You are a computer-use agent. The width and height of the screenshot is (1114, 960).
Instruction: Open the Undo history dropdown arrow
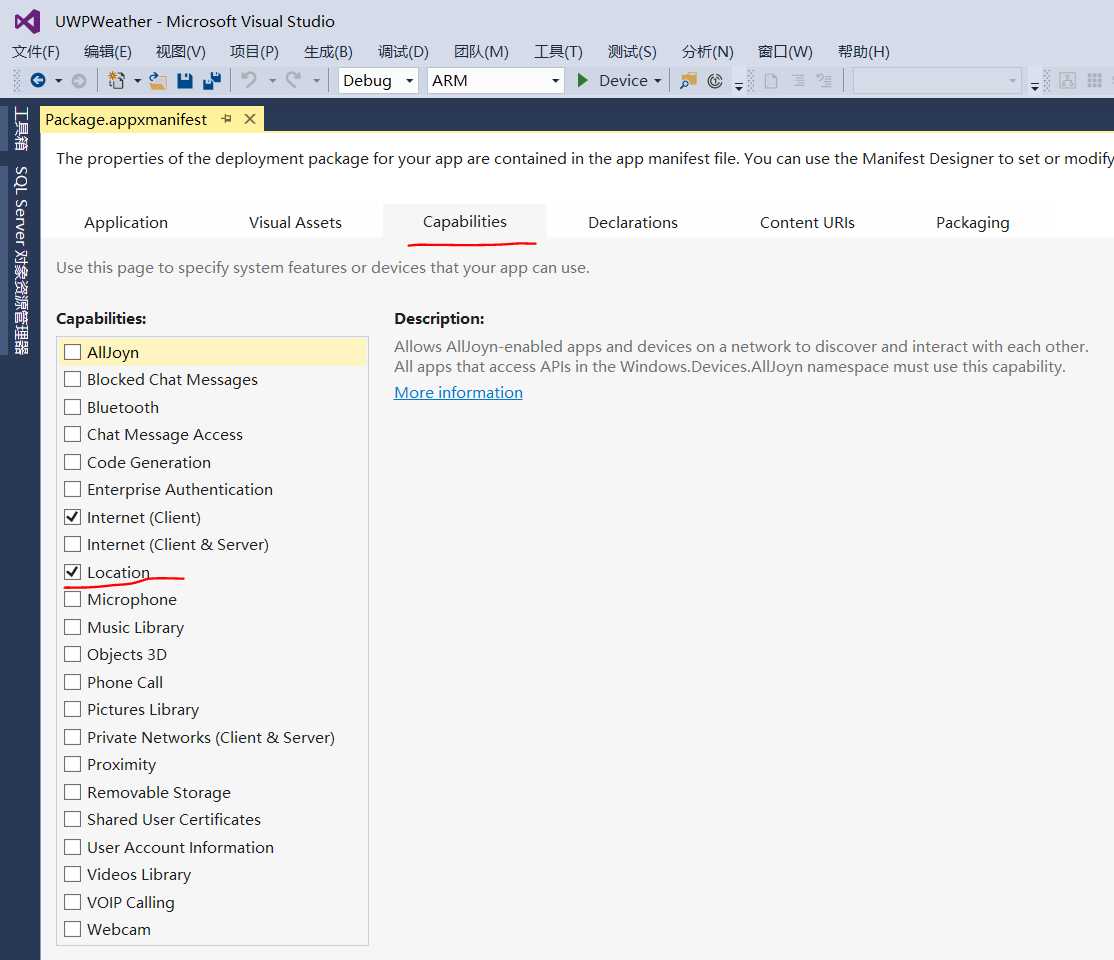click(x=272, y=81)
